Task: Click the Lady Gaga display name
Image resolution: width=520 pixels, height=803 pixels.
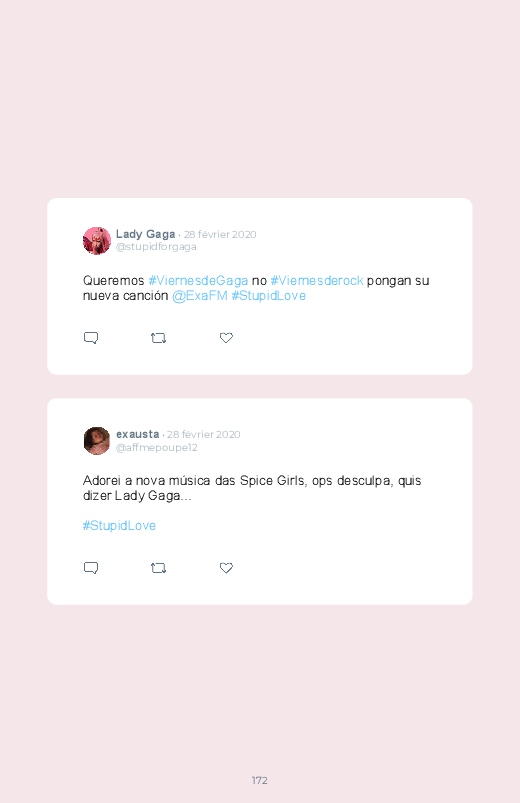Action: pos(145,234)
